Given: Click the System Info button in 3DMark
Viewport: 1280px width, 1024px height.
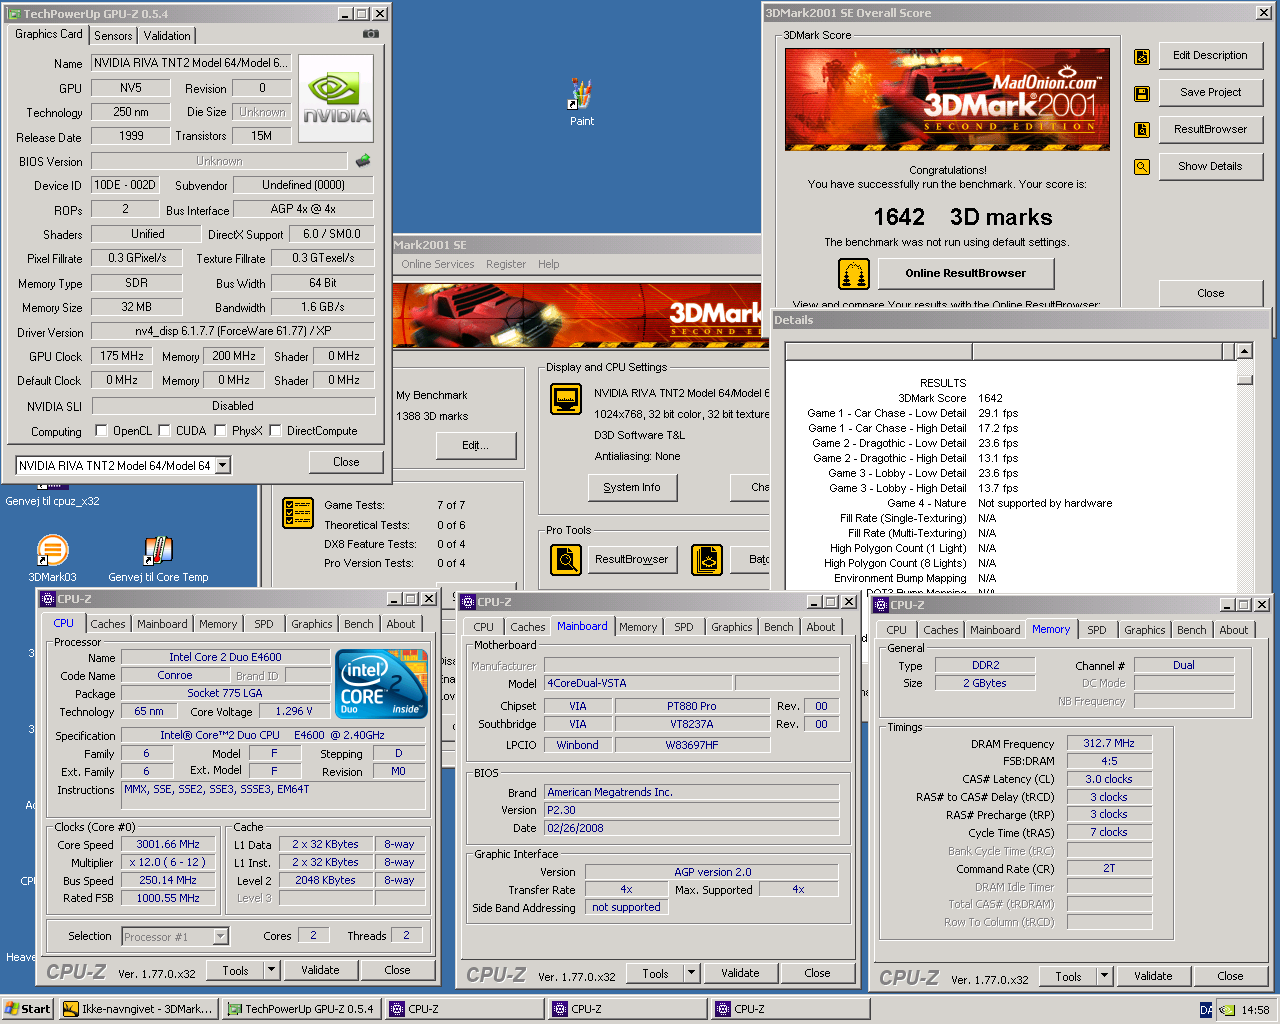Looking at the screenshot, I should [632, 487].
